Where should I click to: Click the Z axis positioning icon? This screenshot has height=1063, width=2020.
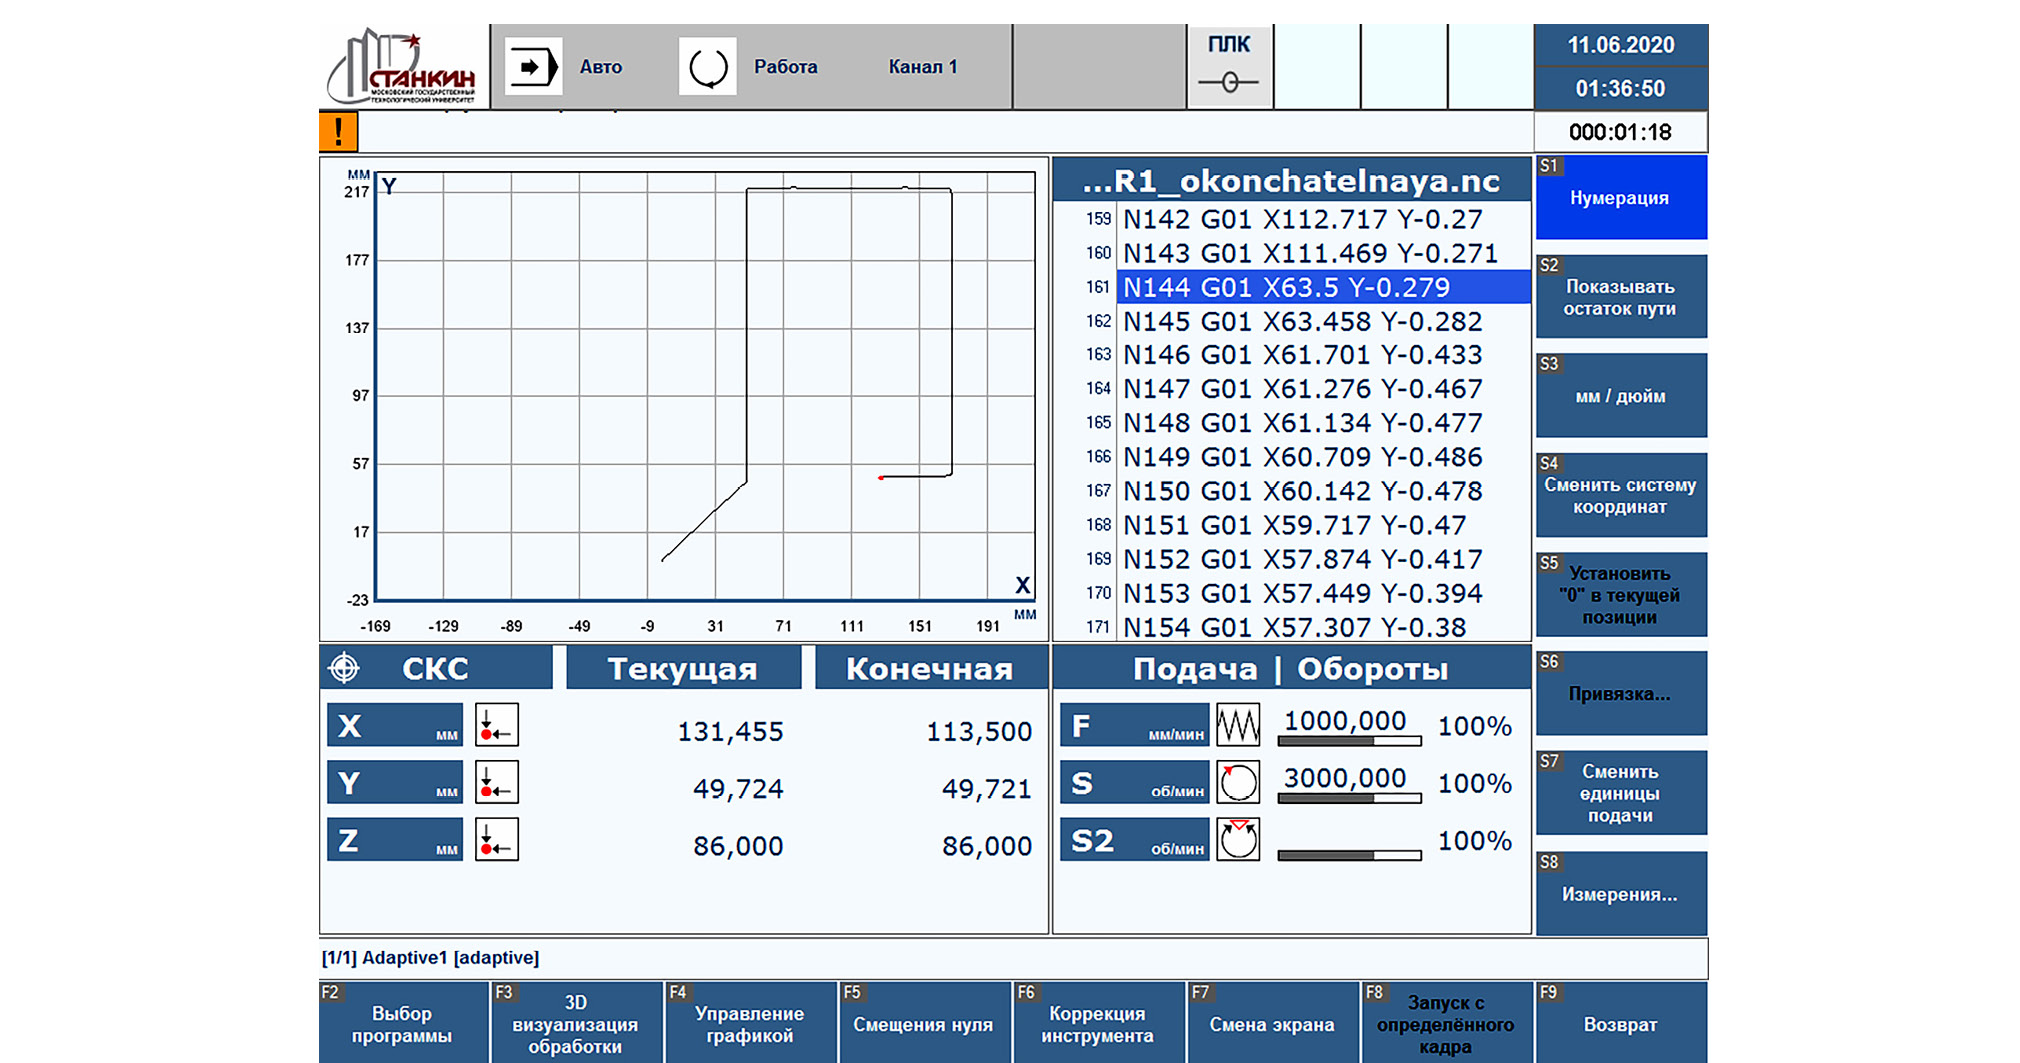pos(496,840)
